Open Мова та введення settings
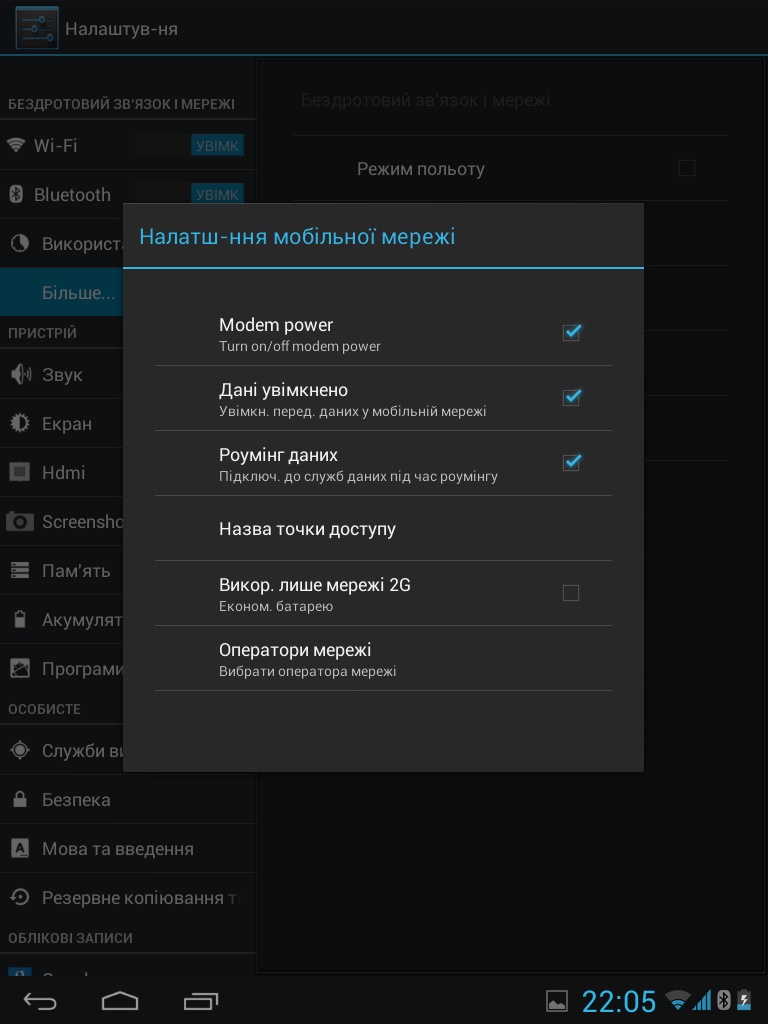This screenshot has height=1024, width=768. click(117, 849)
